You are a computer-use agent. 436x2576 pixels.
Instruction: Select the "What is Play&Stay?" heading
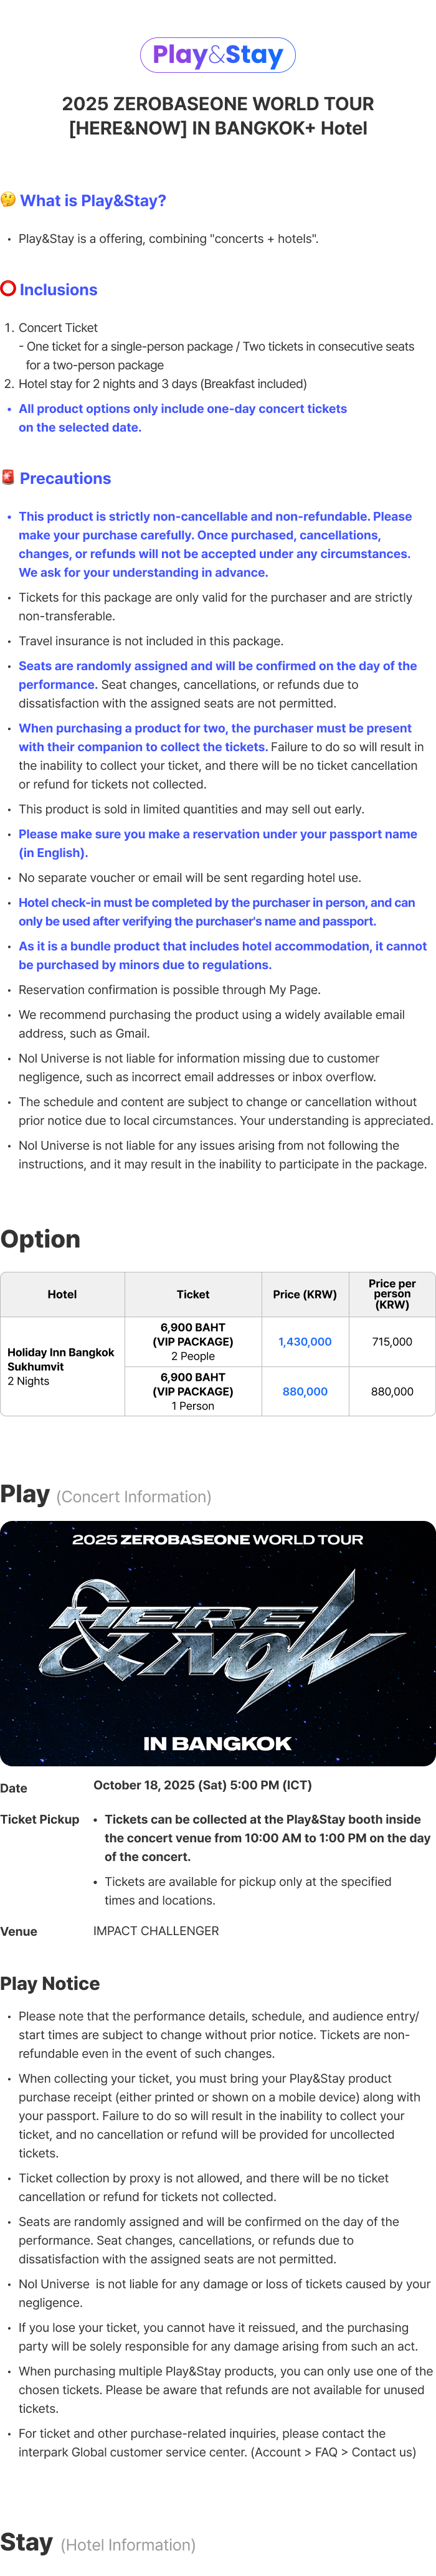pyautogui.click(x=93, y=201)
